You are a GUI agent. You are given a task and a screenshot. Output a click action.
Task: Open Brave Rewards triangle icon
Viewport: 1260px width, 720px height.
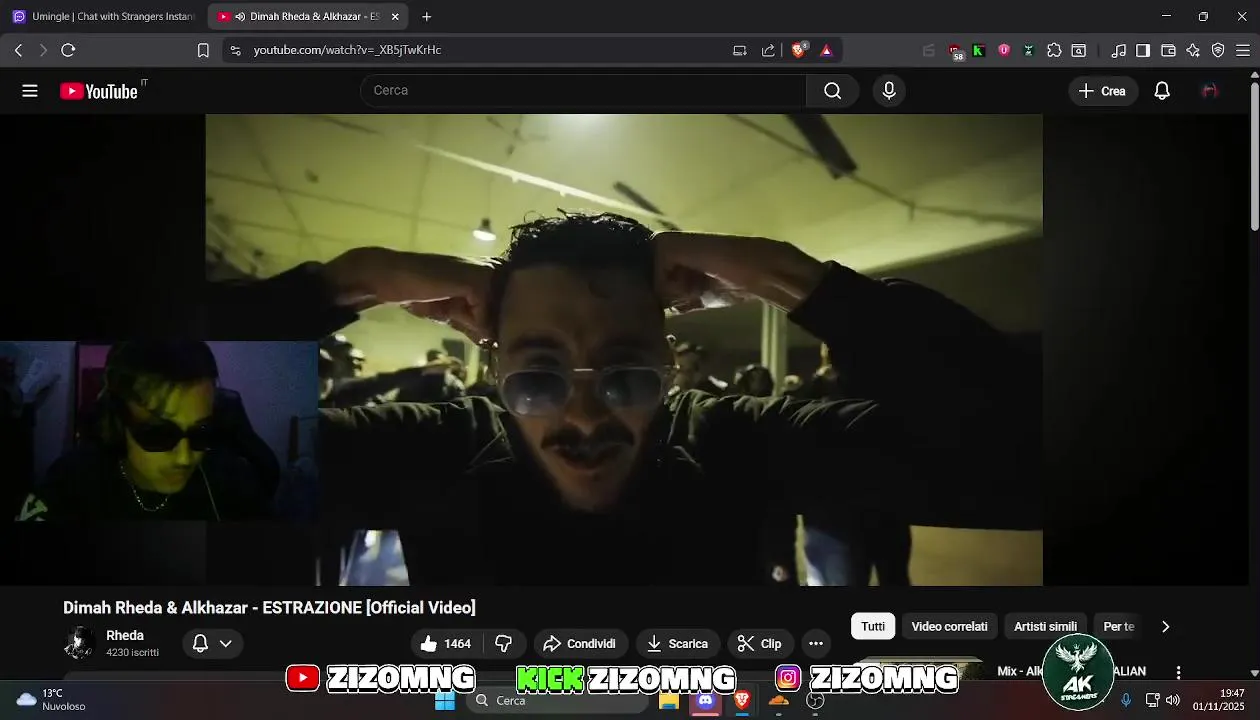tap(826, 50)
